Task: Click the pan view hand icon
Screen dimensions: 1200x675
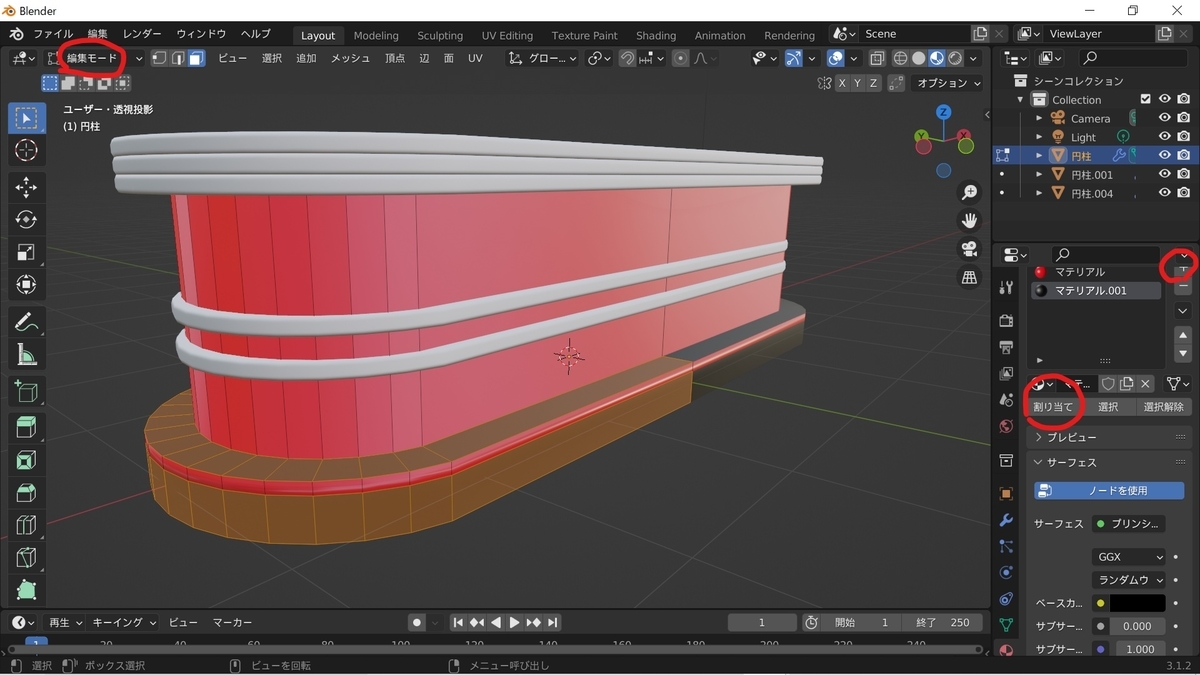Action: pyautogui.click(x=969, y=220)
